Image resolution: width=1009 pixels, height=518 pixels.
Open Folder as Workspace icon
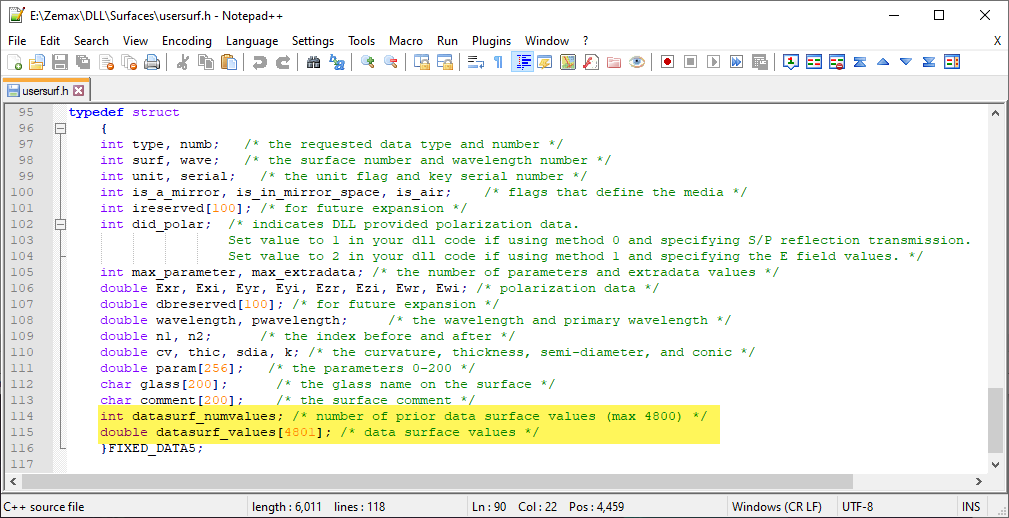click(x=614, y=62)
